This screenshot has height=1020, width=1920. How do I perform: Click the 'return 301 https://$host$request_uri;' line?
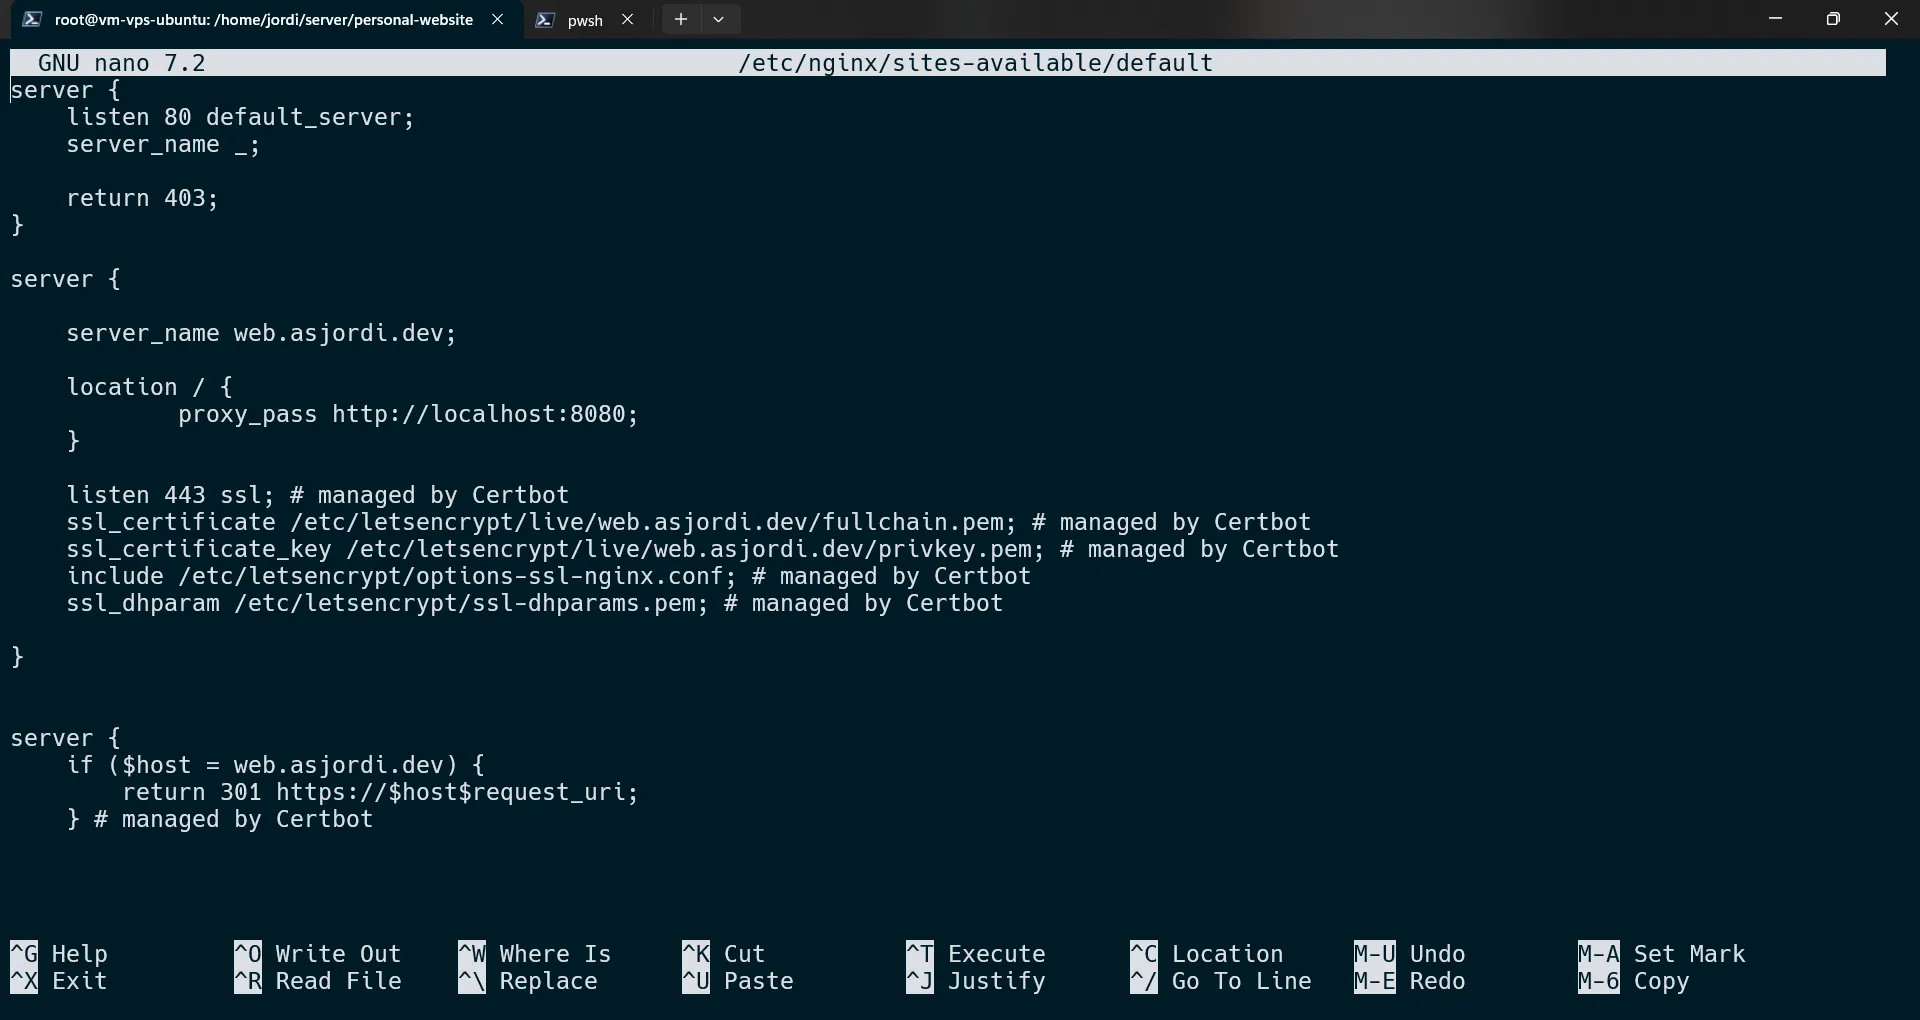coord(380,792)
